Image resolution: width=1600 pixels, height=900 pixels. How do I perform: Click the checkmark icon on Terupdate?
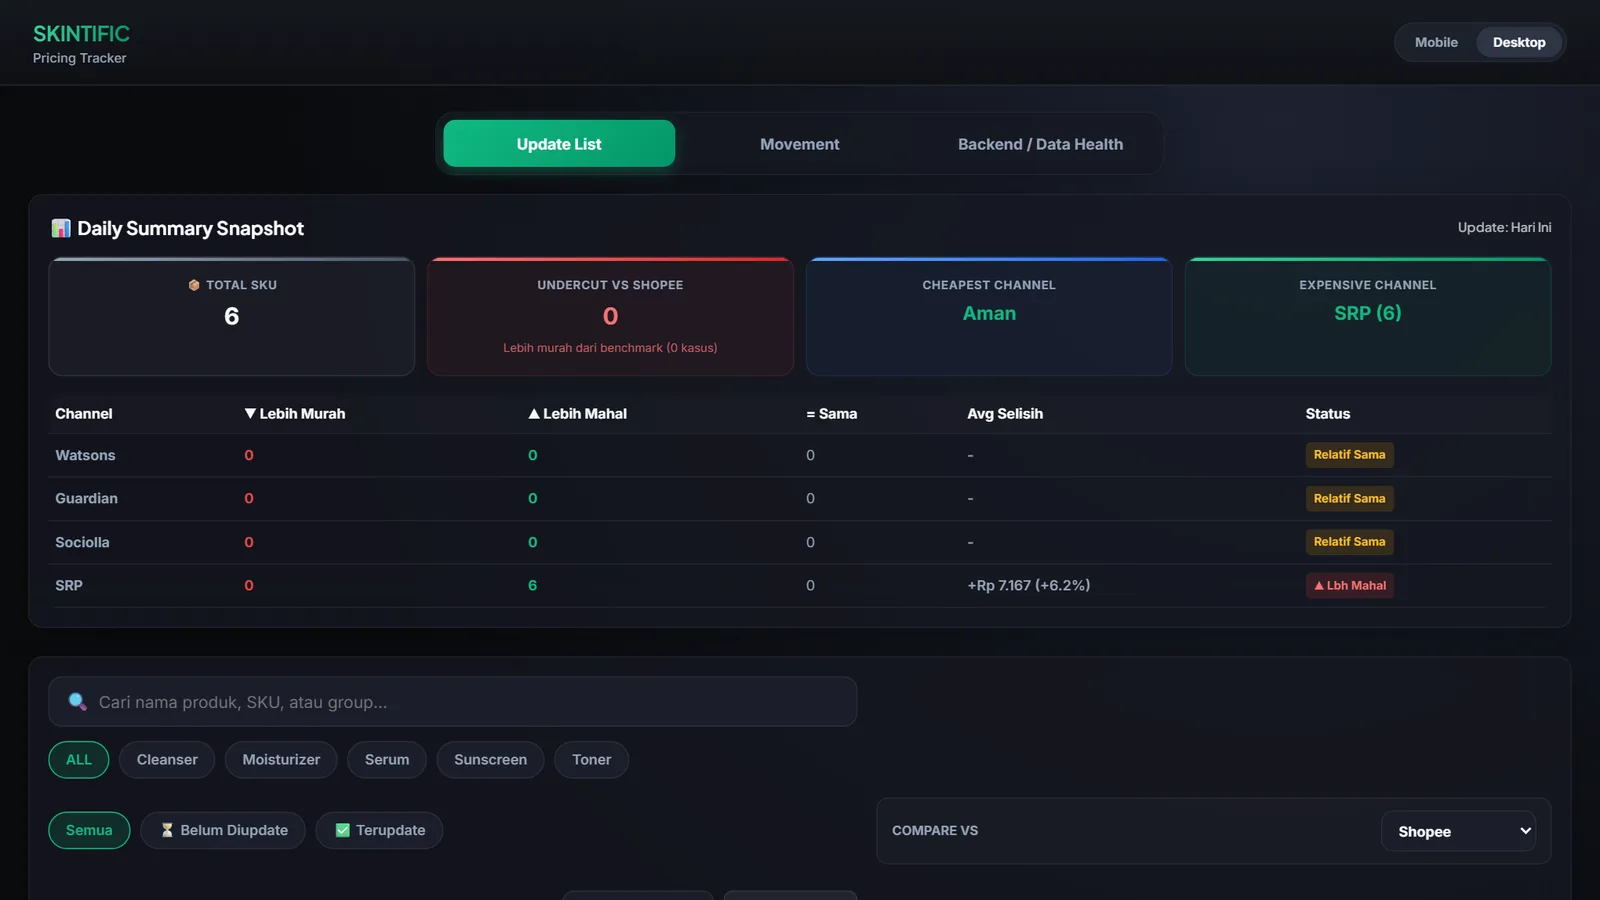[x=342, y=830]
